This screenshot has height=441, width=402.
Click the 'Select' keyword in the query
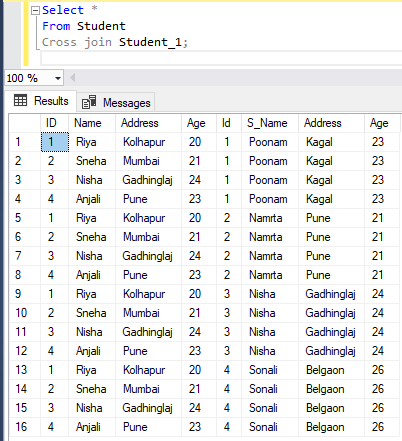[x=63, y=10]
